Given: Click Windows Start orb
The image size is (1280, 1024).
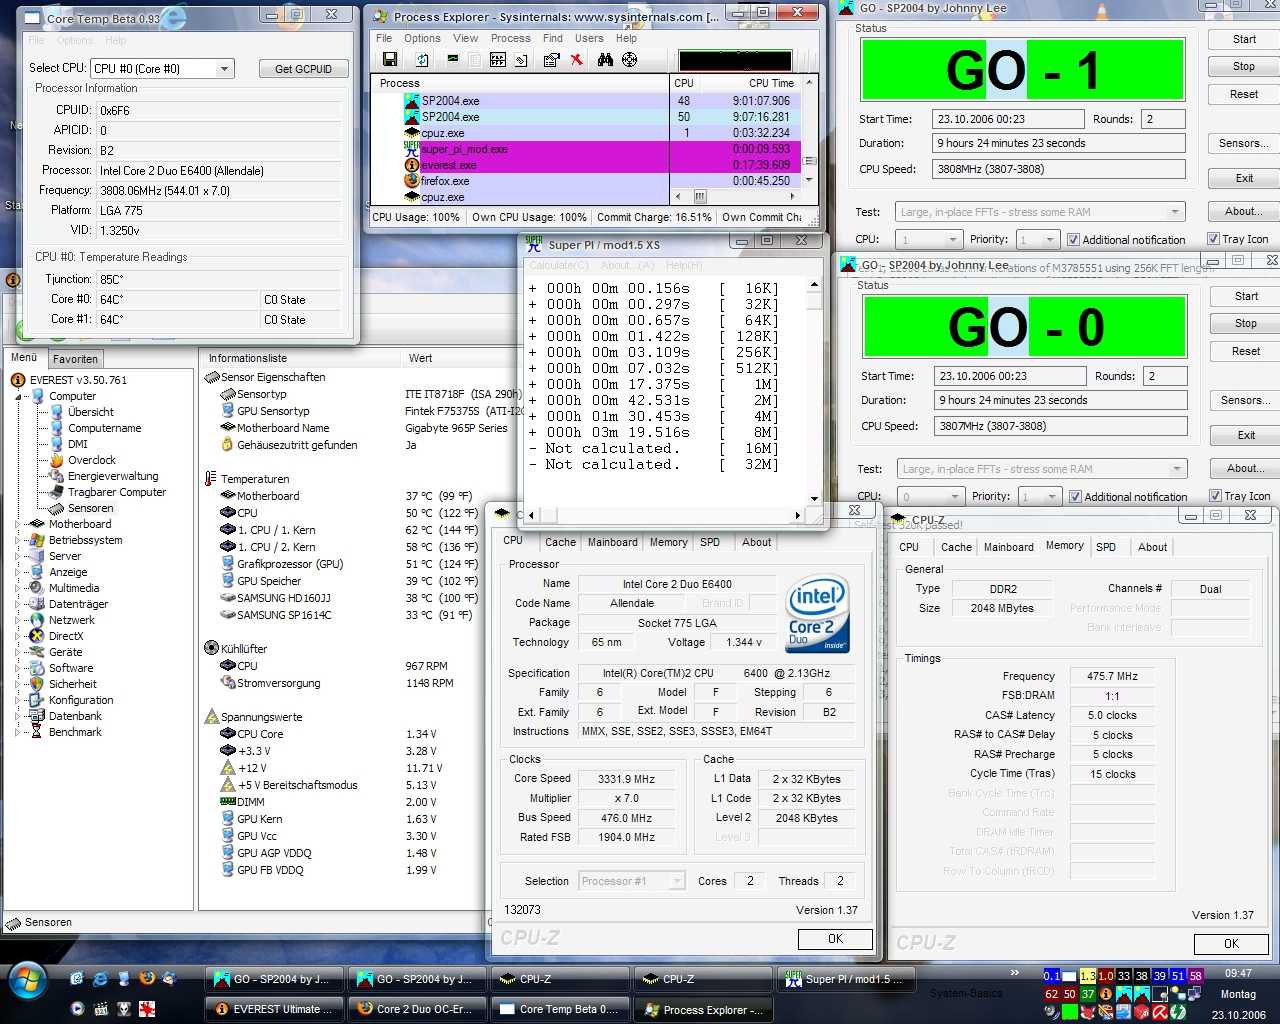Looking at the screenshot, I should point(27,981).
